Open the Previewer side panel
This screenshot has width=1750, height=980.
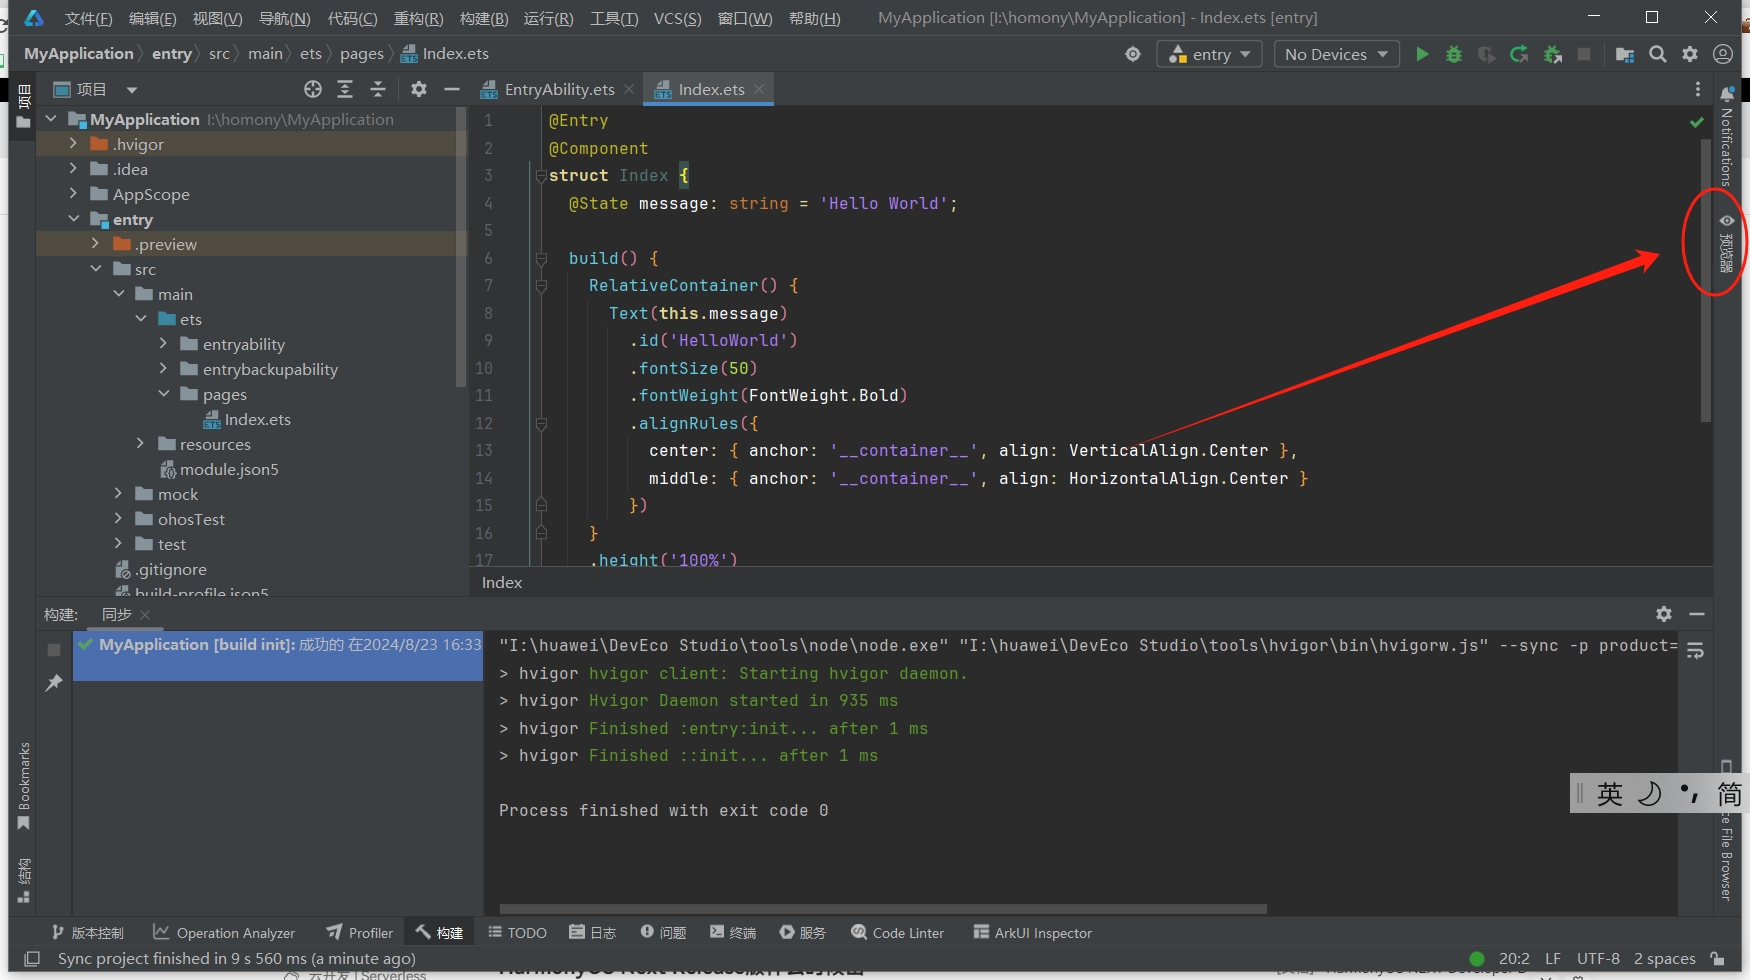click(x=1727, y=243)
